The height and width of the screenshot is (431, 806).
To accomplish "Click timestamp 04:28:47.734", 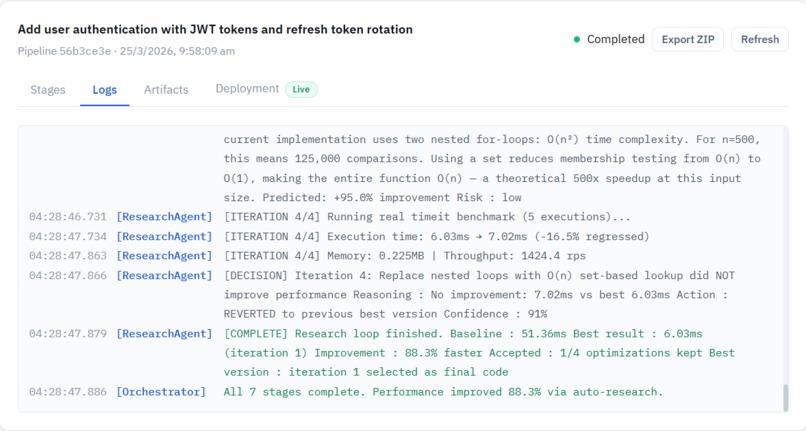I will (68, 237).
